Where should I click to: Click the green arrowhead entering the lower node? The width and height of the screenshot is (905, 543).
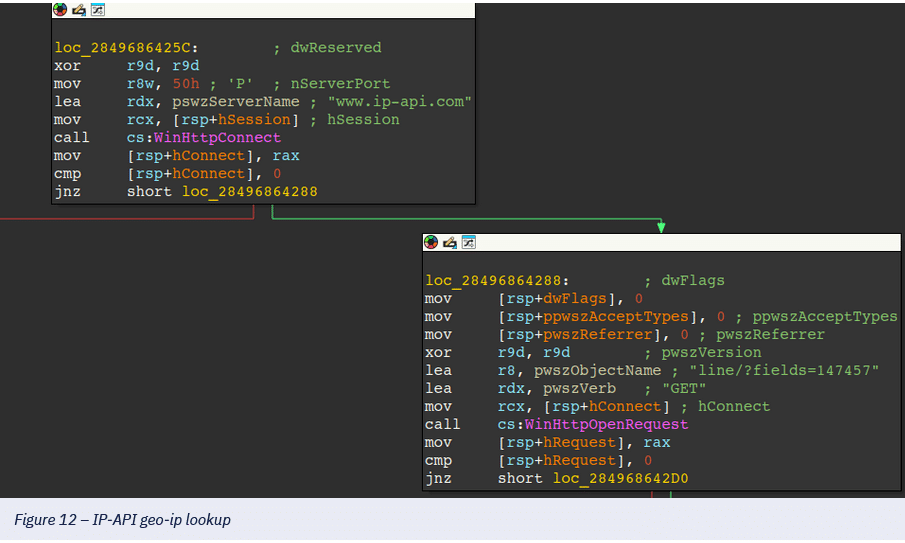pyautogui.click(x=661, y=227)
